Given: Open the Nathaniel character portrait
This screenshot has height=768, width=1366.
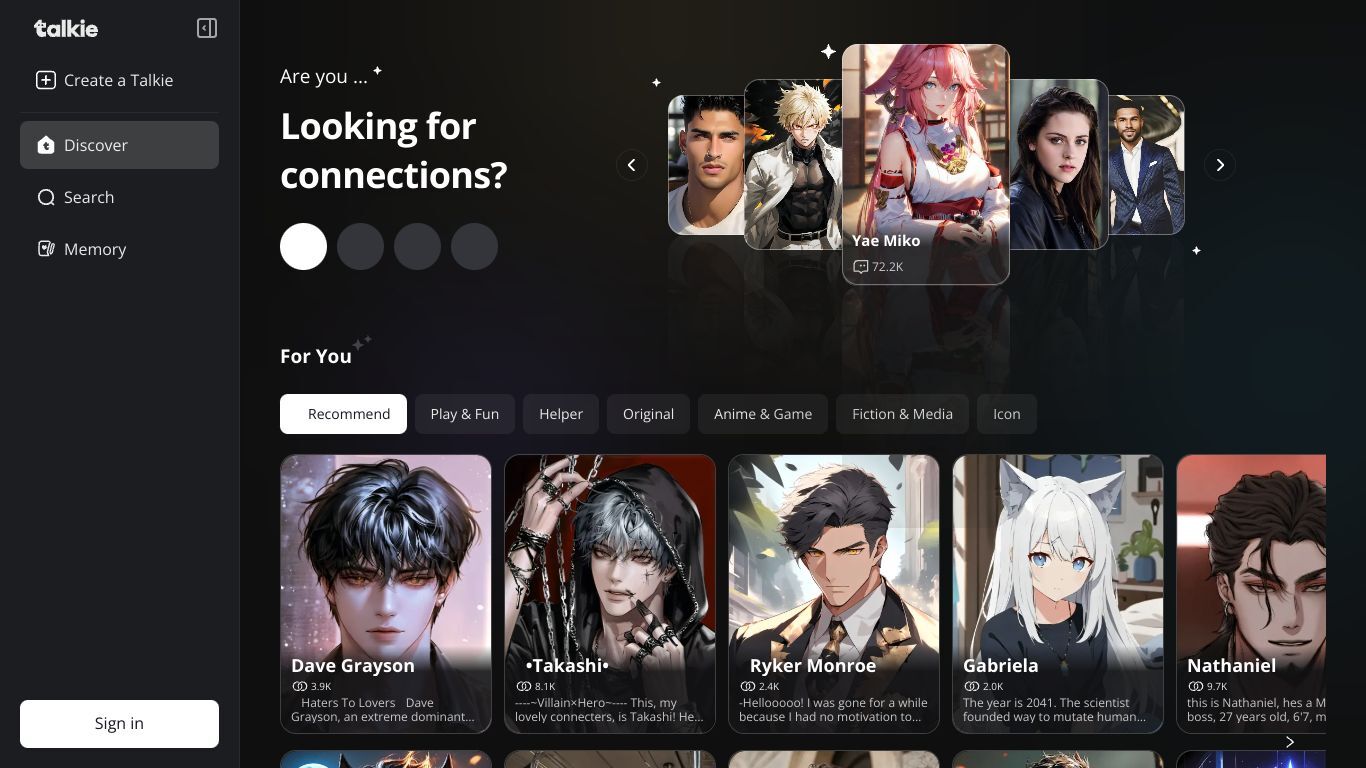Looking at the screenshot, I should pyautogui.click(x=1251, y=594).
